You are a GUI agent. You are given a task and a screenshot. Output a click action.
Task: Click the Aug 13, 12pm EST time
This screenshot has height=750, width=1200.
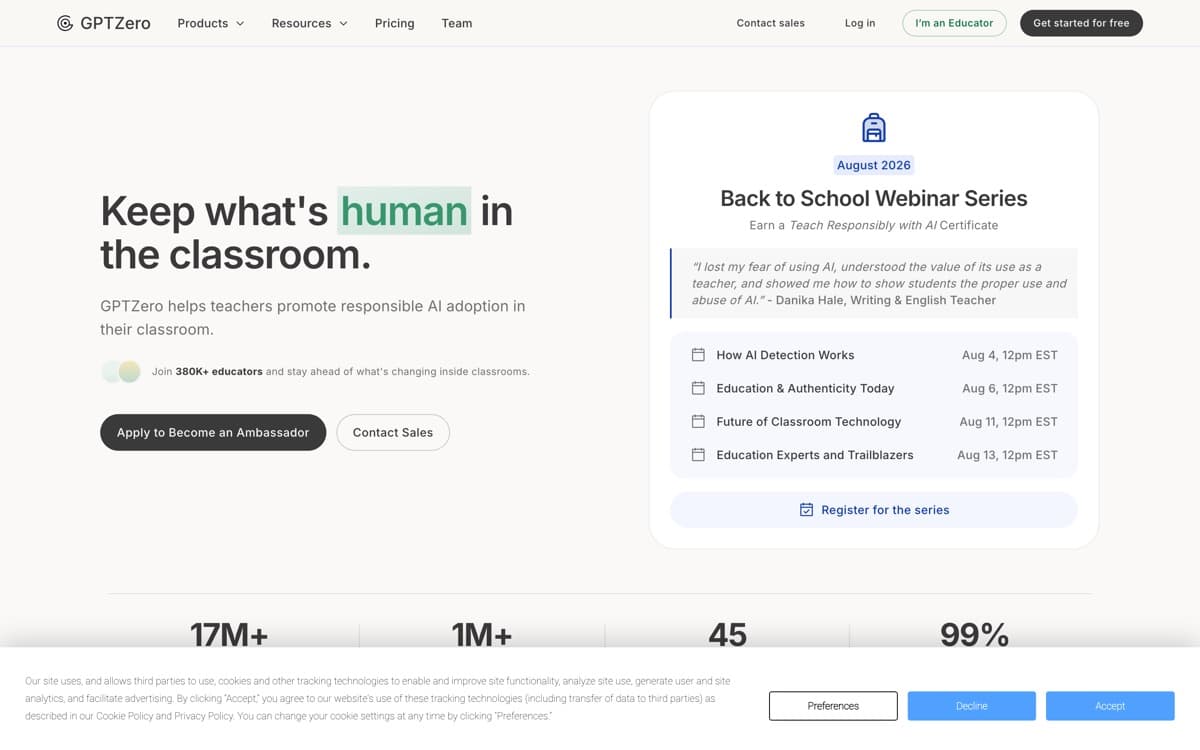tap(1007, 455)
